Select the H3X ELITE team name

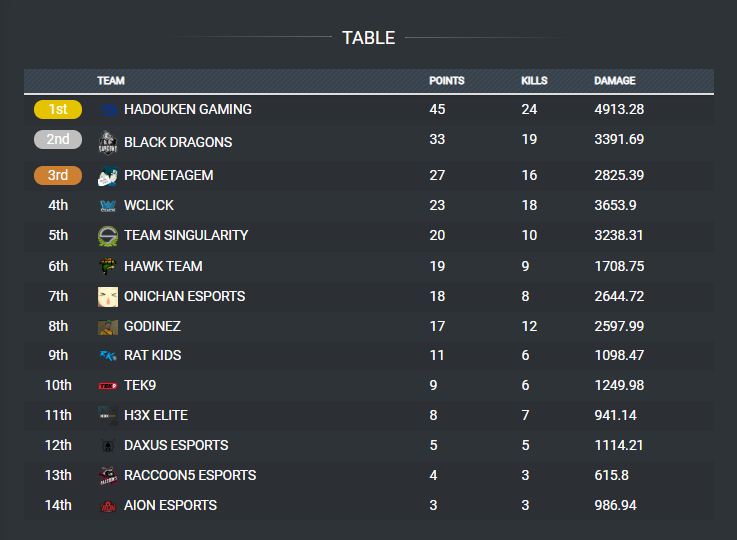coord(156,416)
